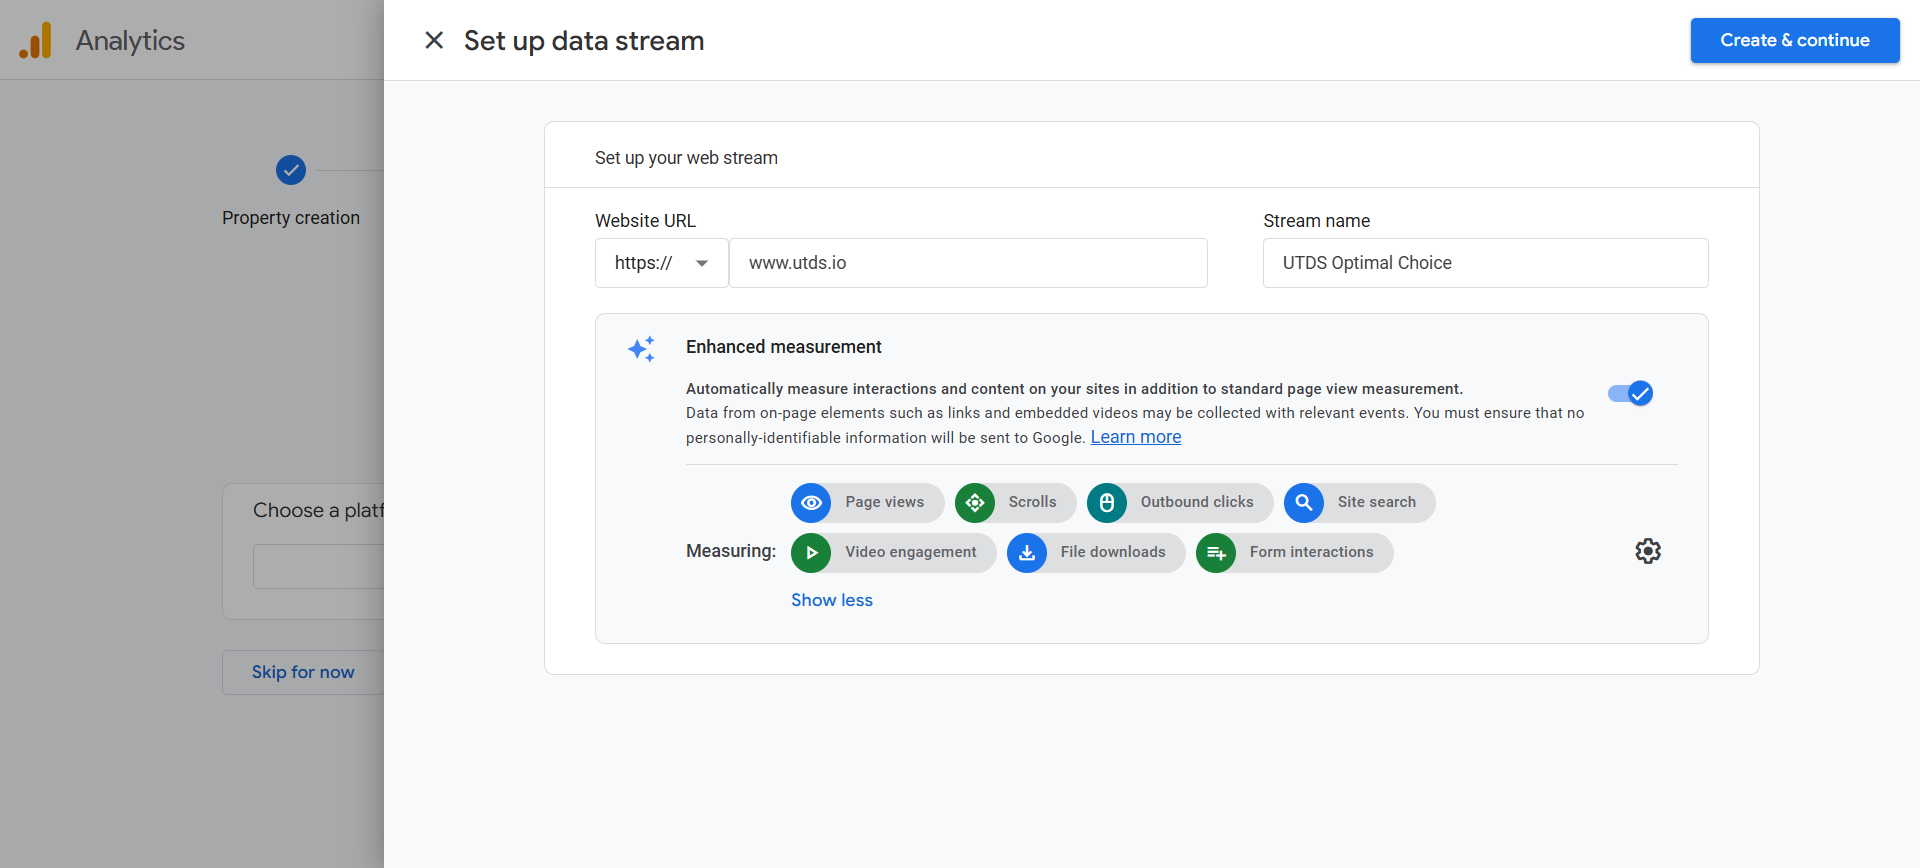Click the Property creation step checkmark
The image size is (1920, 868).
pyautogui.click(x=291, y=170)
